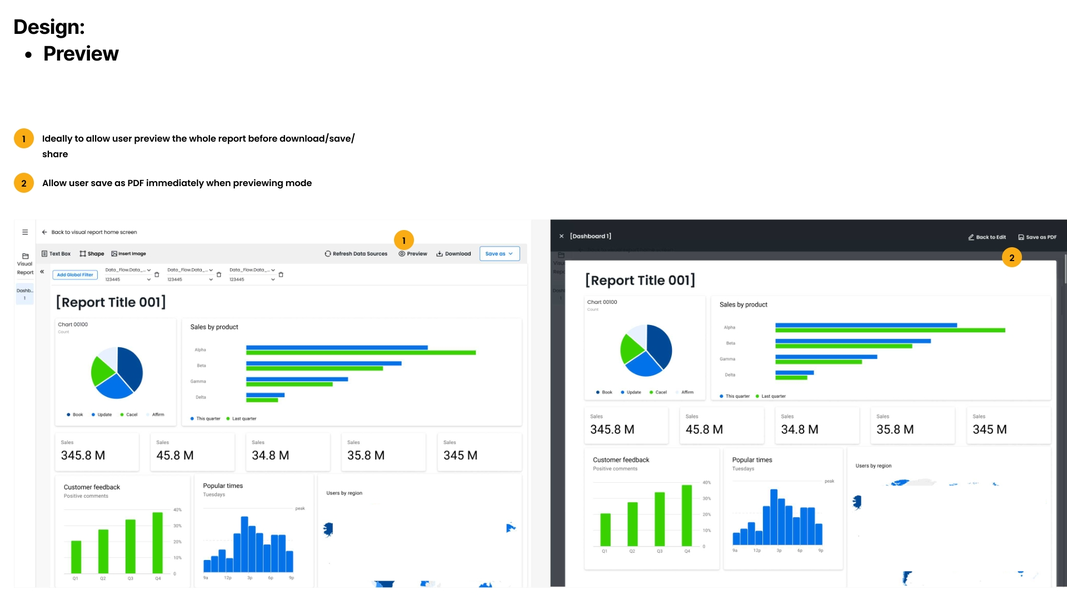Open Preview mode from the editor toolbar
The height and width of the screenshot is (600, 1067).
click(413, 254)
